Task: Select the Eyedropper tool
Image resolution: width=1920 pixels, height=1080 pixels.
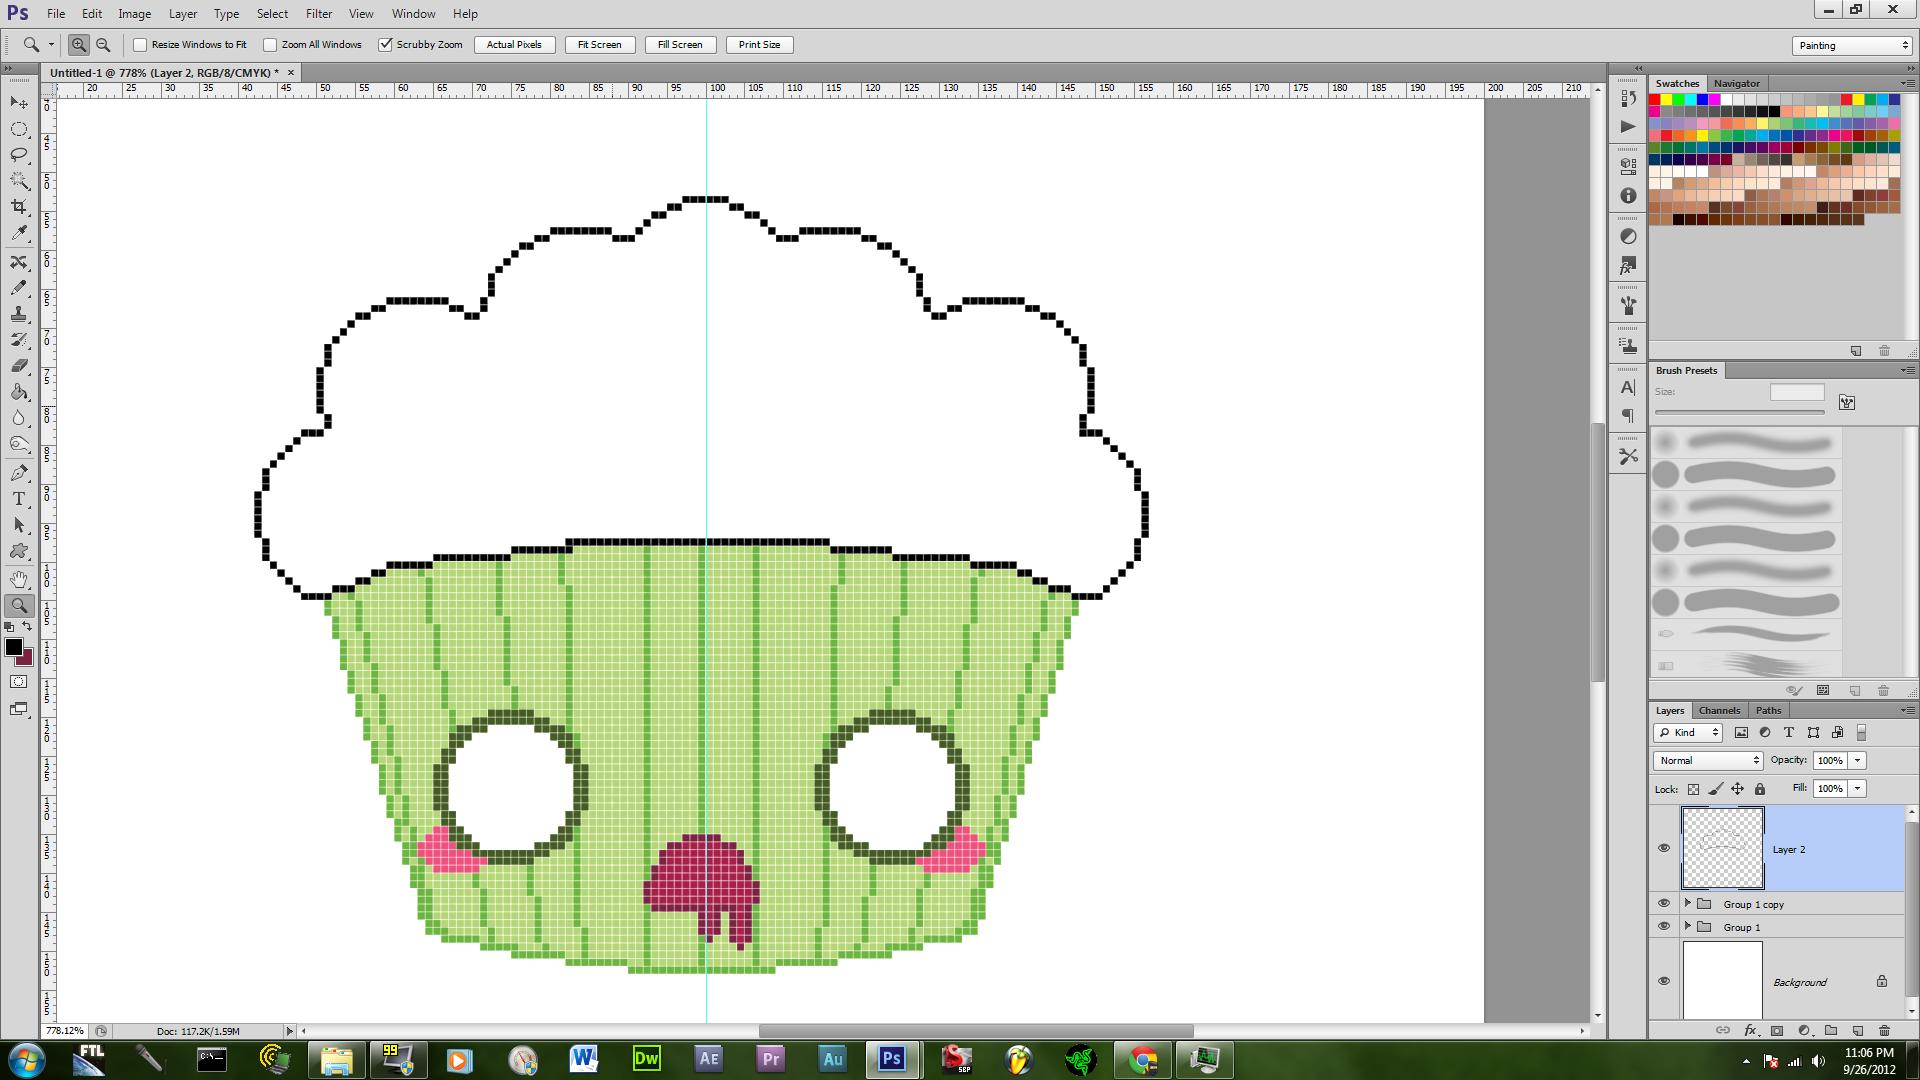Action: [19, 233]
